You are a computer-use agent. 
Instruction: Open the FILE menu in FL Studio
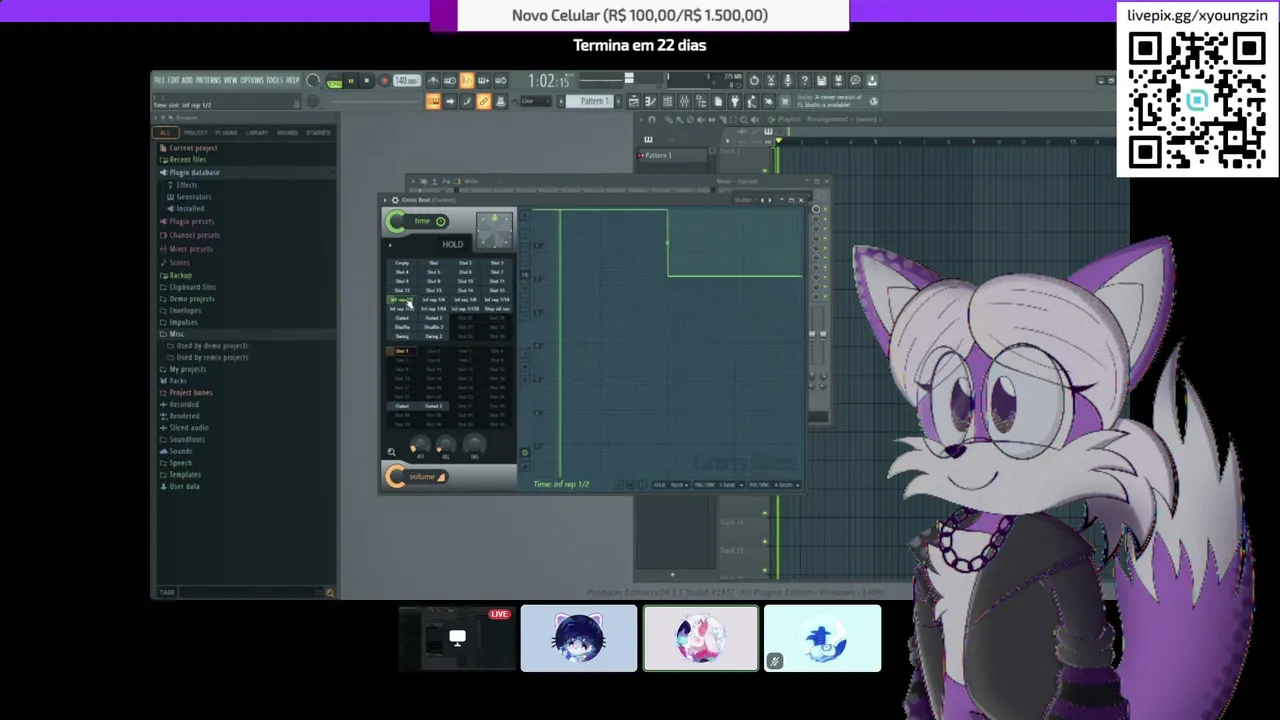(x=159, y=80)
